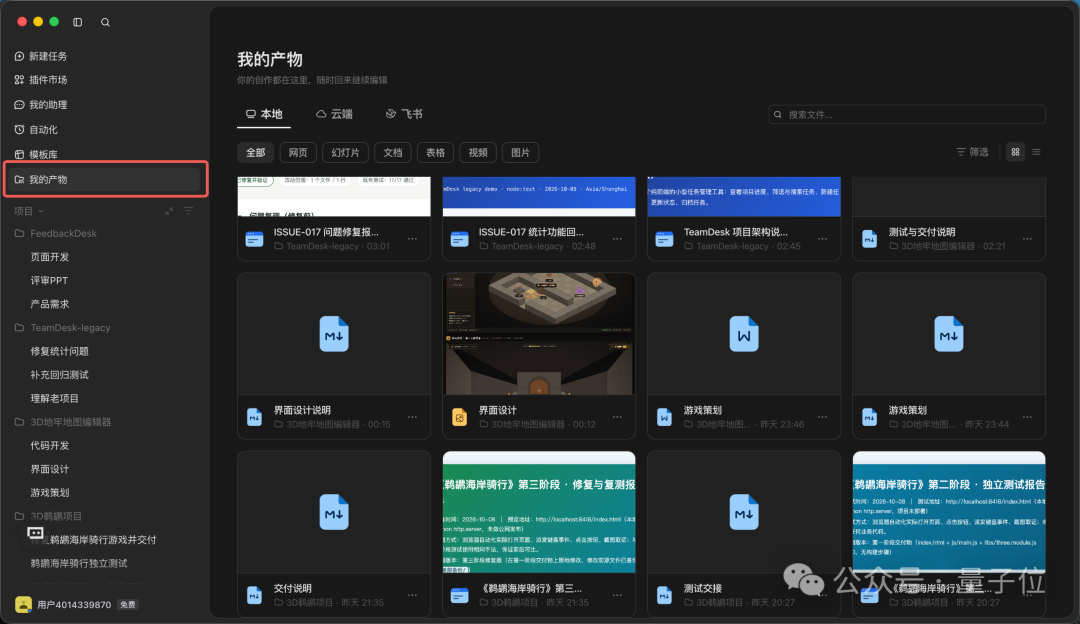Filter by 网页 type

[x=298, y=152]
